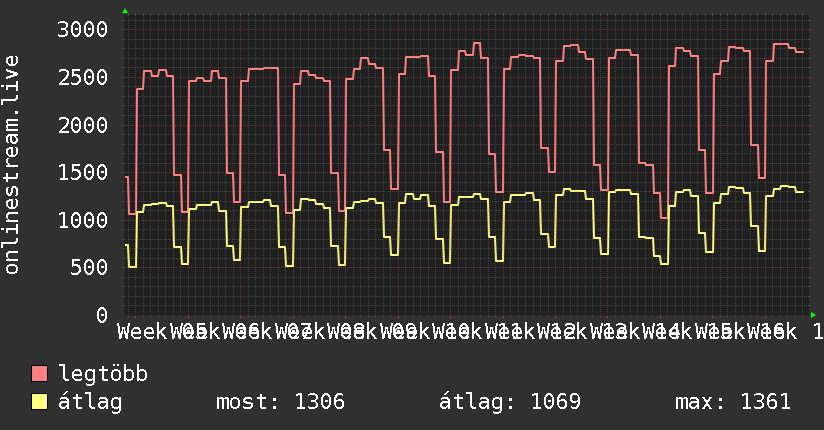Click the 'most: 1306' value

point(281,402)
